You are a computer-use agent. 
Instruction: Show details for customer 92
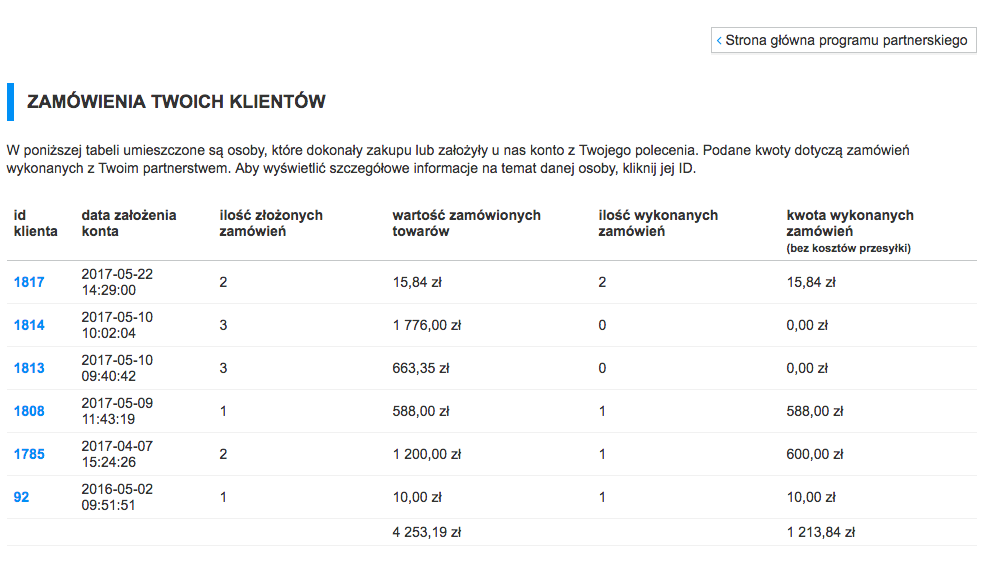coord(21,497)
